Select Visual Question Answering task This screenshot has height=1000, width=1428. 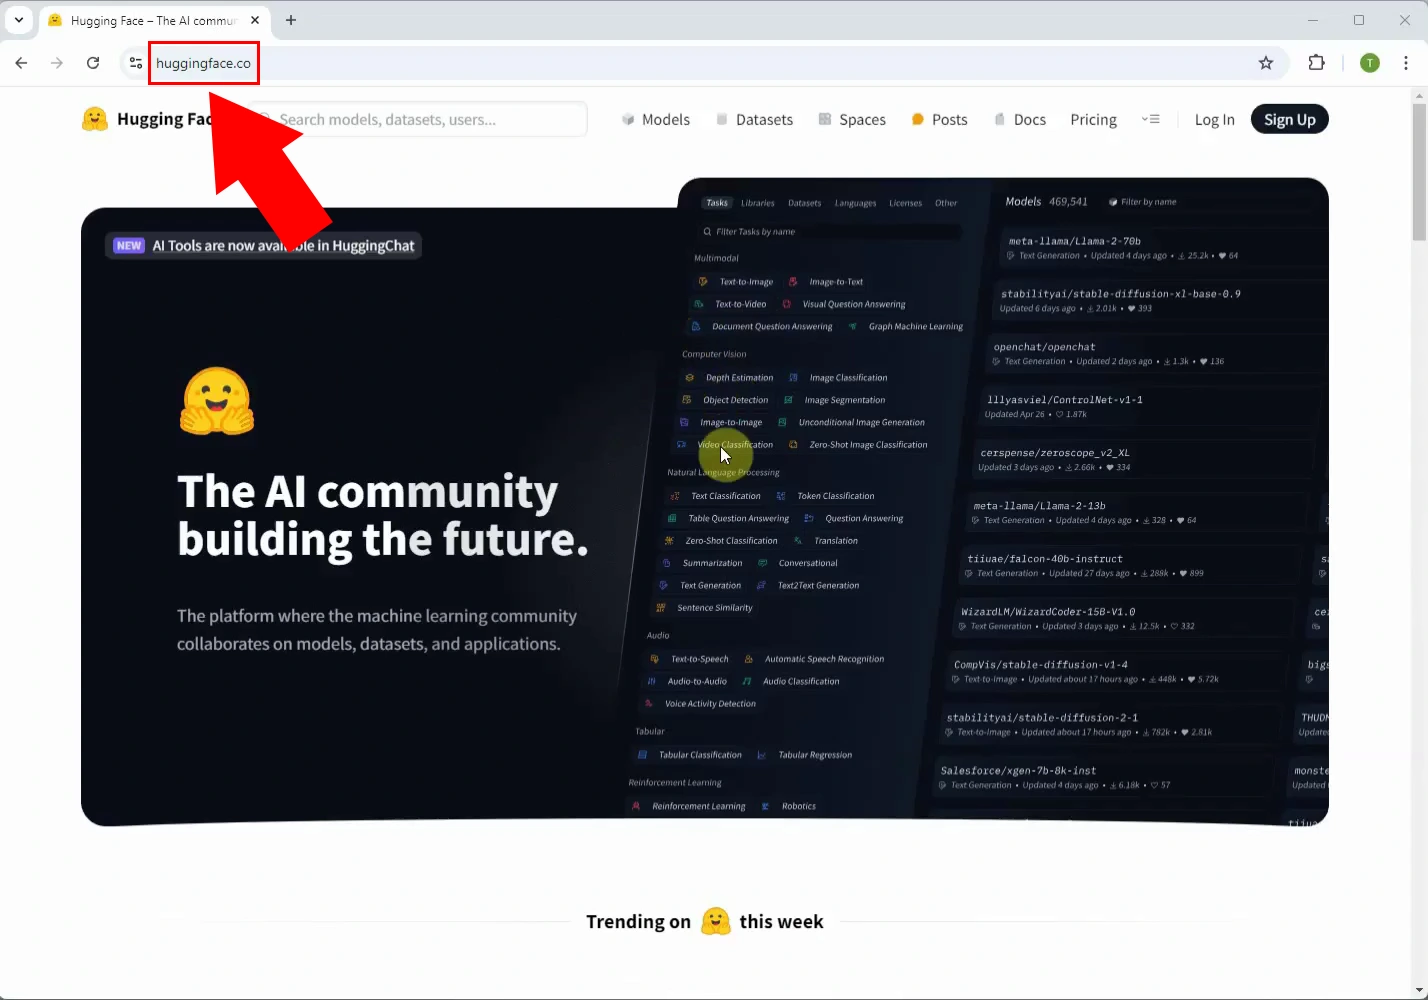[x=844, y=304]
